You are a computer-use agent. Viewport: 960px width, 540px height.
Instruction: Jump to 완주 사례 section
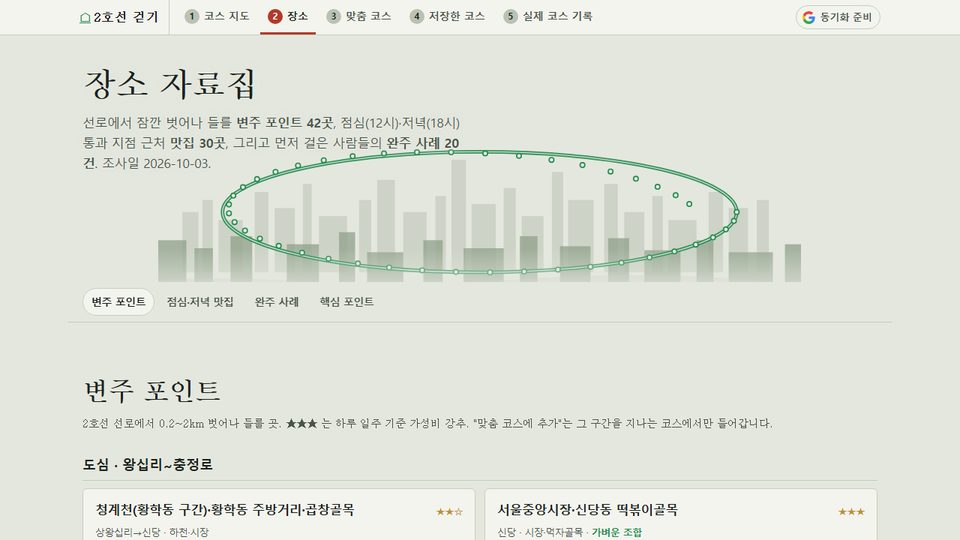click(x=277, y=302)
